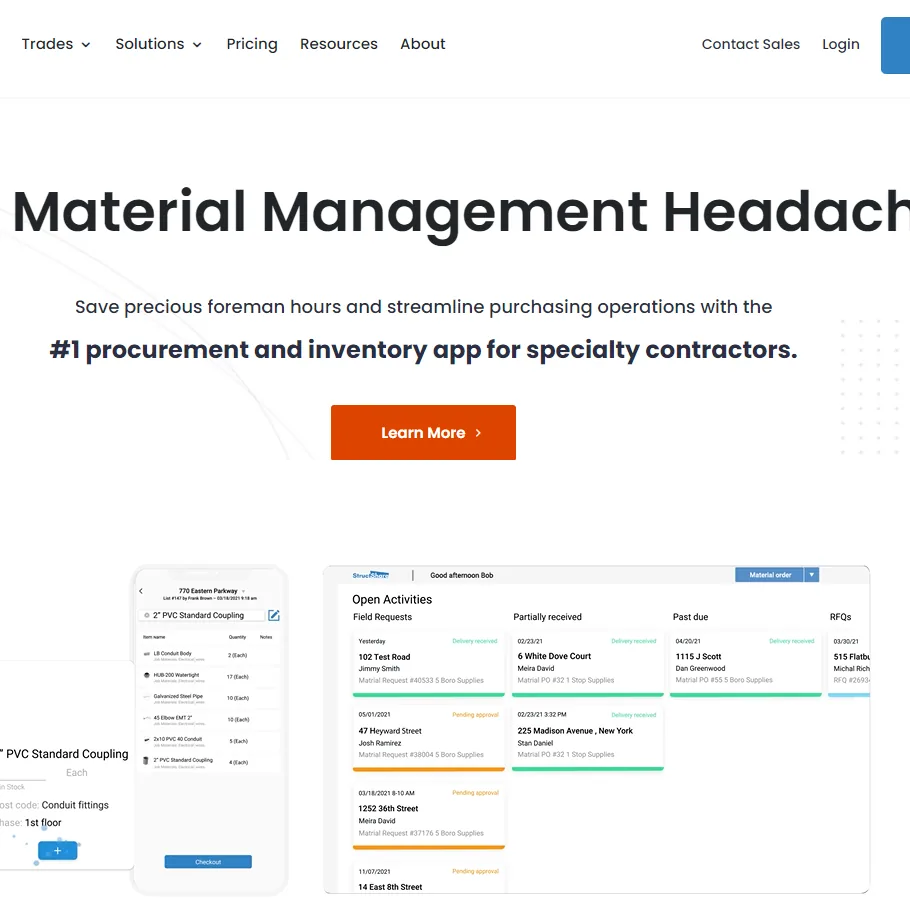Image resolution: width=910 pixels, height=910 pixels.
Task: Click the Contact Sales link
Action: point(750,44)
